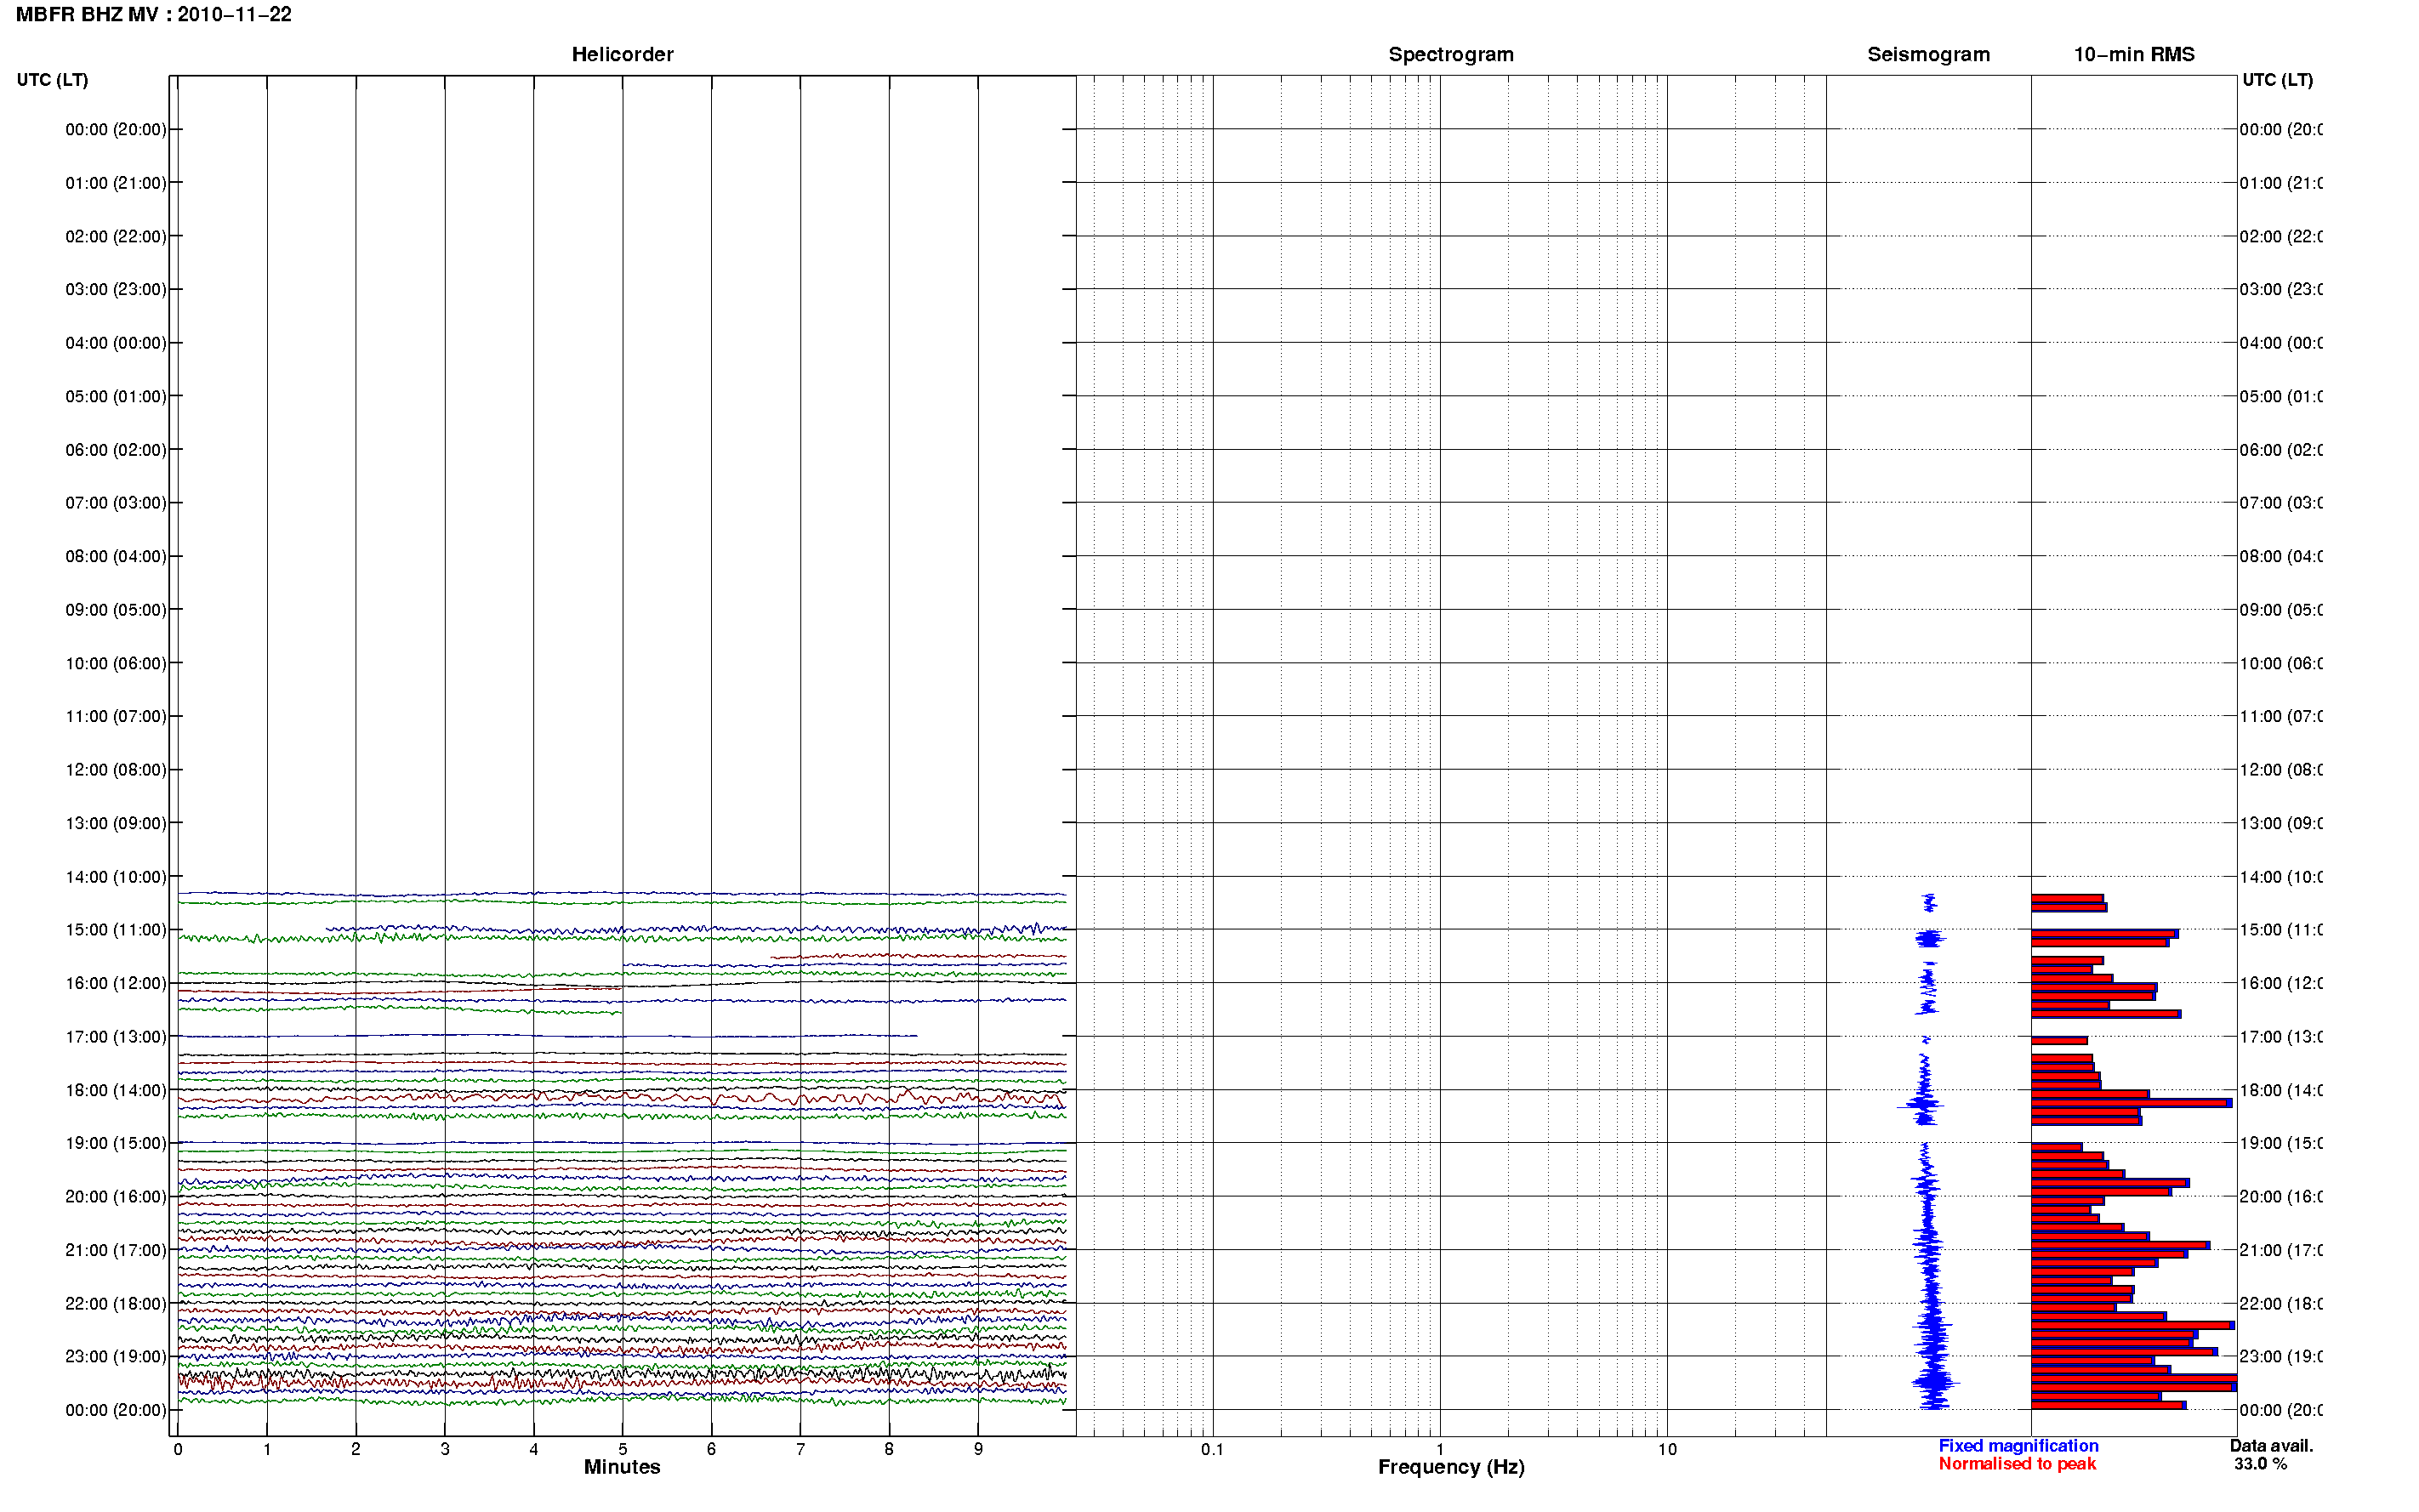Select the 'Helicorder' panel heading
Screen dimensions: 2419x1512
point(622,54)
